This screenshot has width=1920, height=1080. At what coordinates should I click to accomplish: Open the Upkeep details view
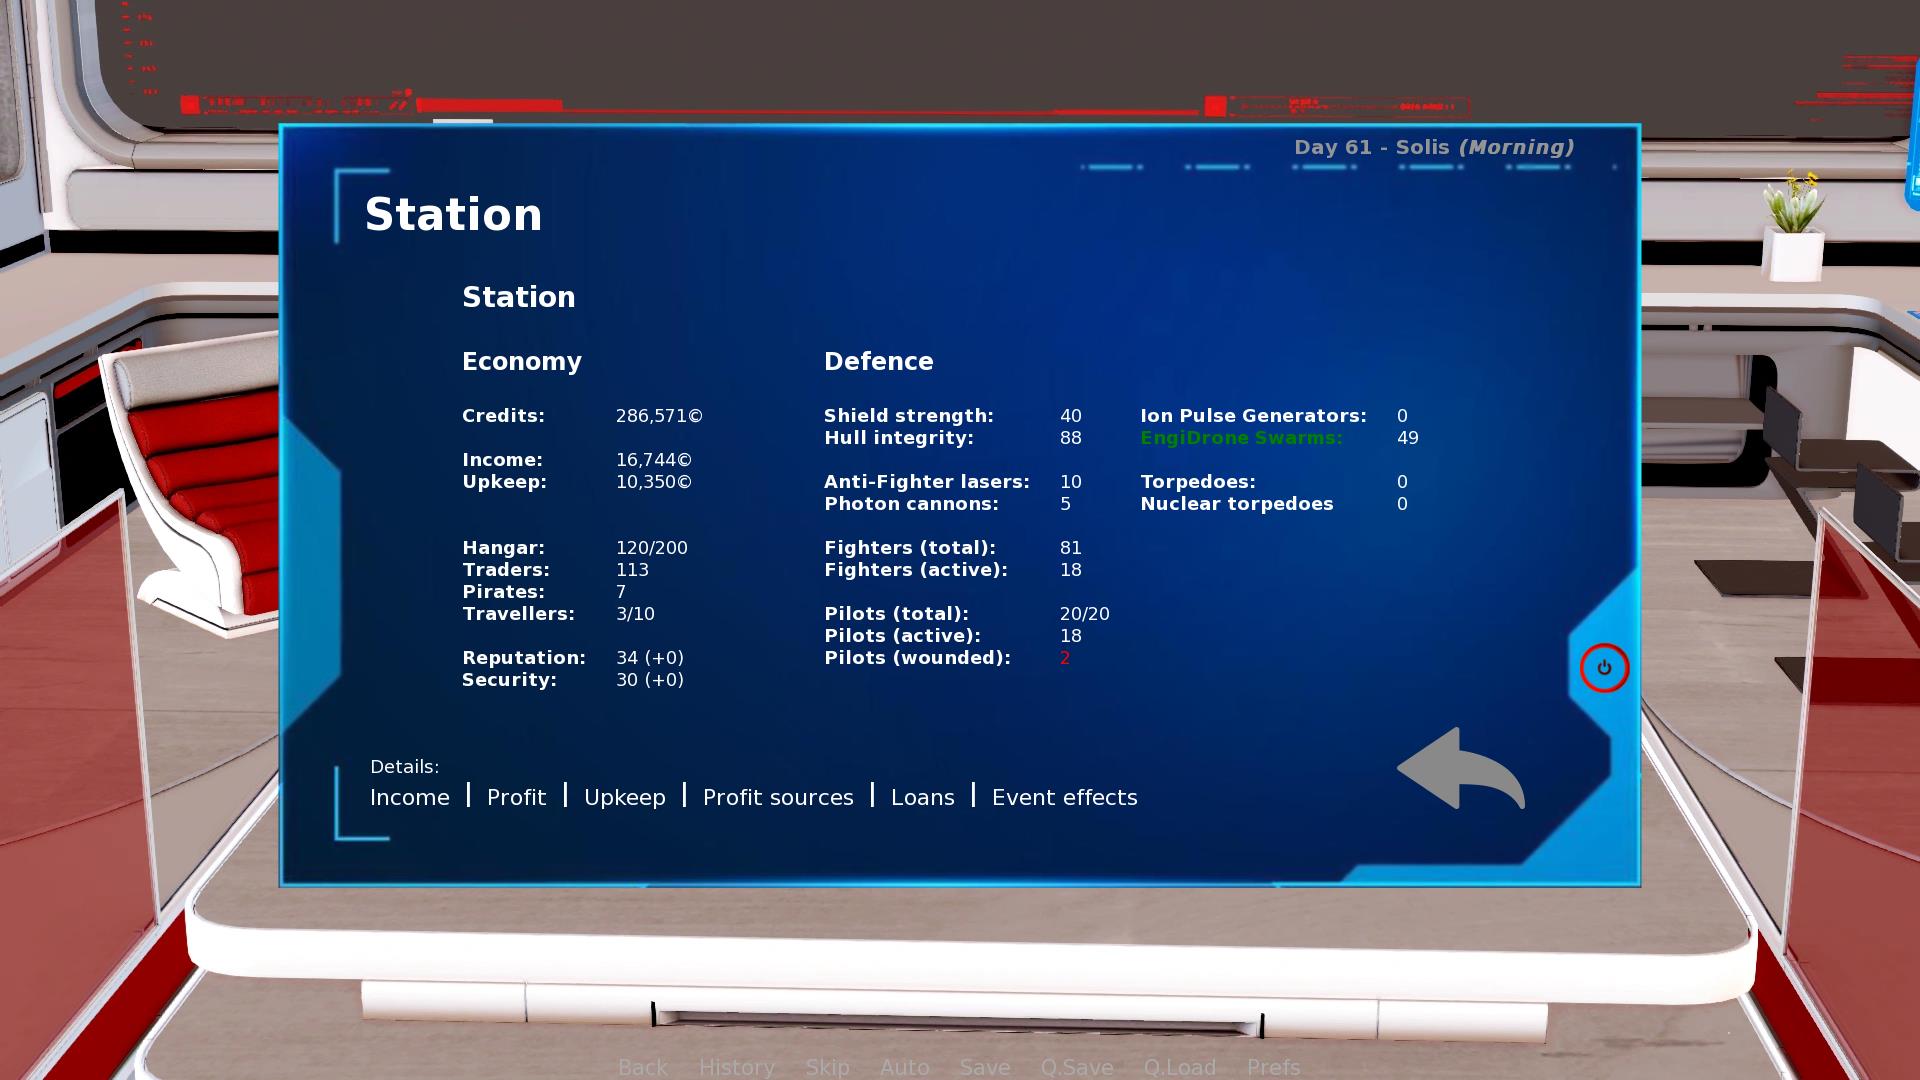pos(624,796)
